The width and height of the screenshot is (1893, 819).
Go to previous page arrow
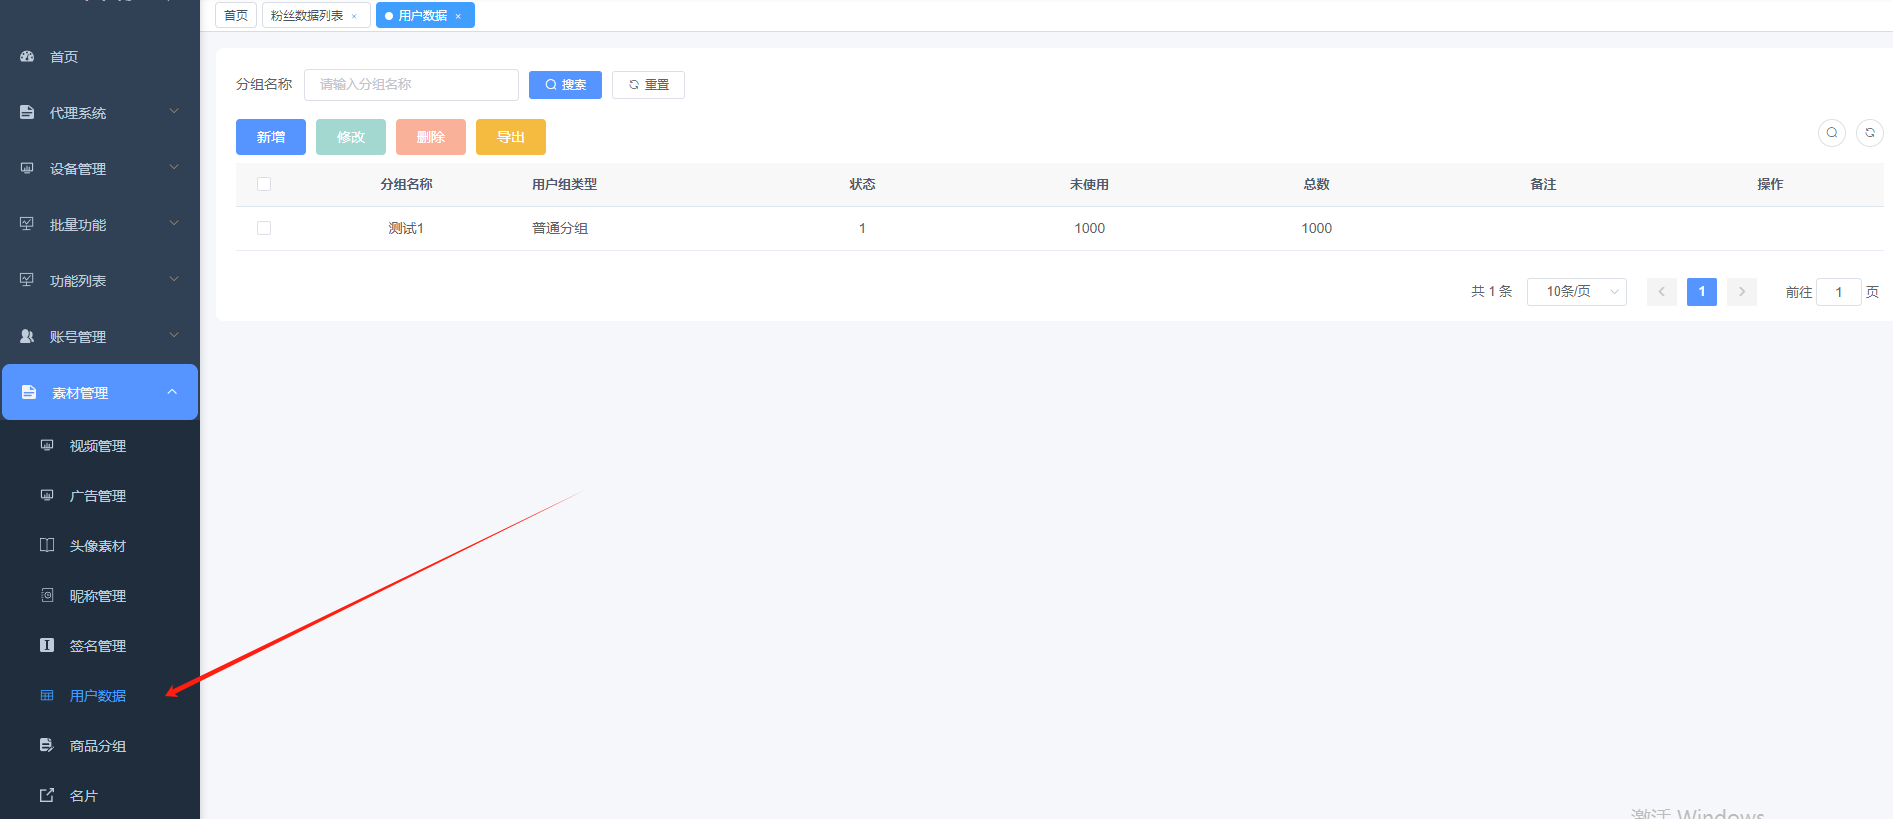(x=1662, y=292)
